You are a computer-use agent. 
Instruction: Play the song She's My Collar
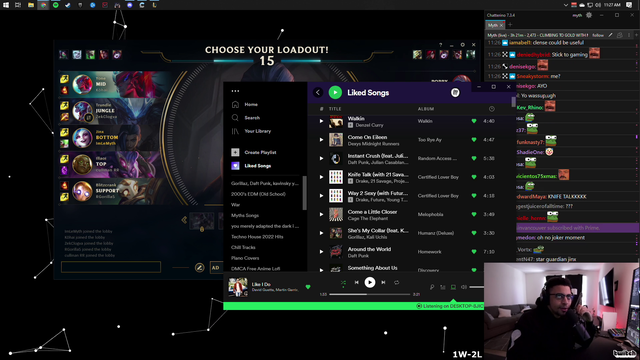point(321,233)
